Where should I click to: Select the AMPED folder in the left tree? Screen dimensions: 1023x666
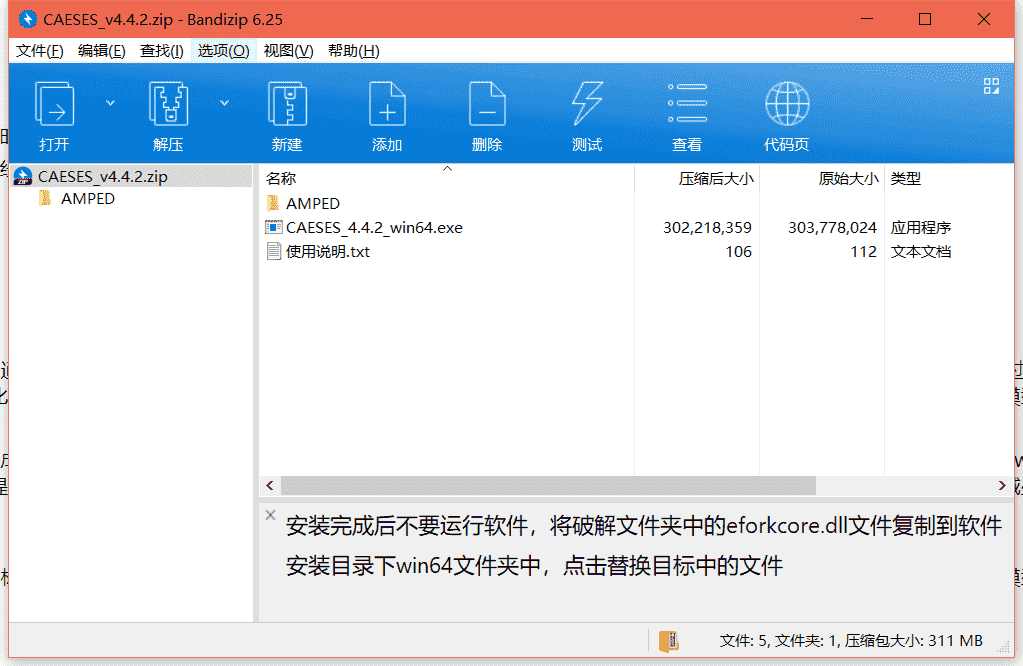[x=87, y=199]
